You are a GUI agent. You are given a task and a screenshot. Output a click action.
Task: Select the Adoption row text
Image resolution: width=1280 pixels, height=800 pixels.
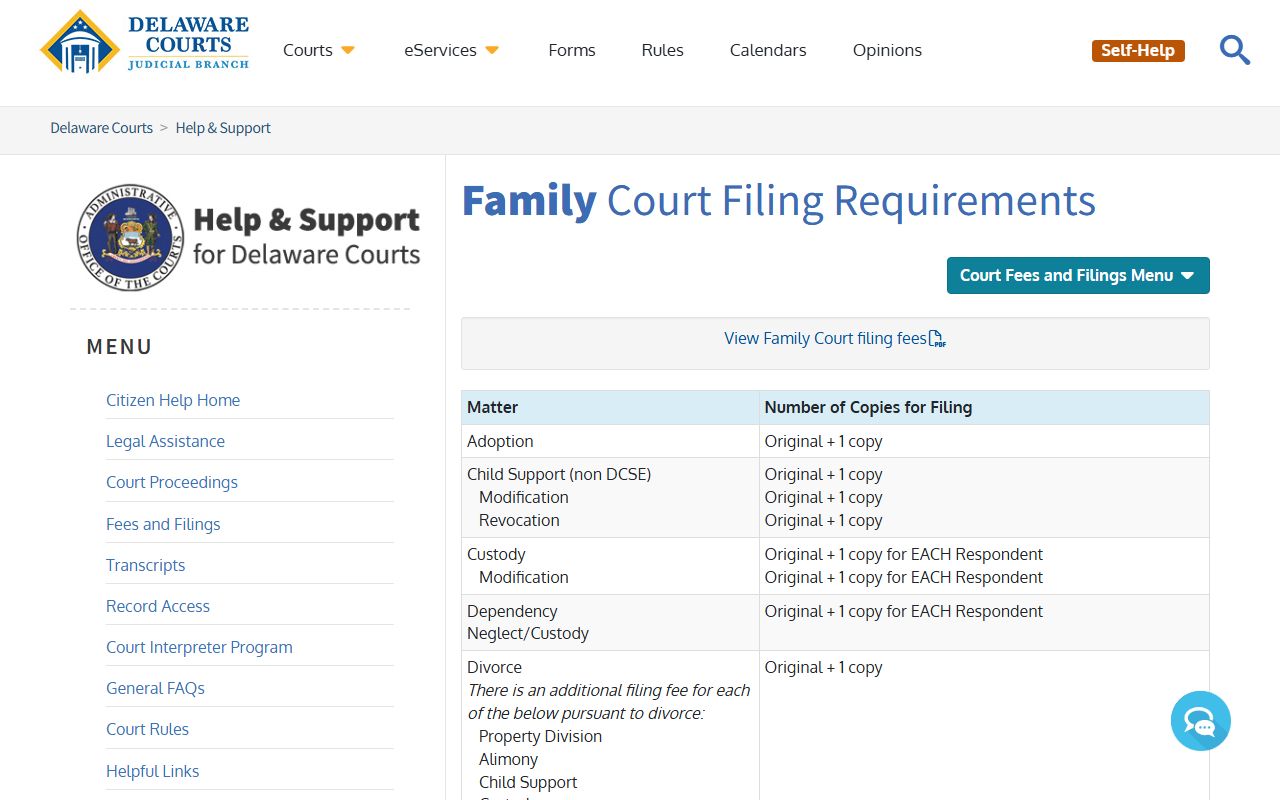(500, 441)
